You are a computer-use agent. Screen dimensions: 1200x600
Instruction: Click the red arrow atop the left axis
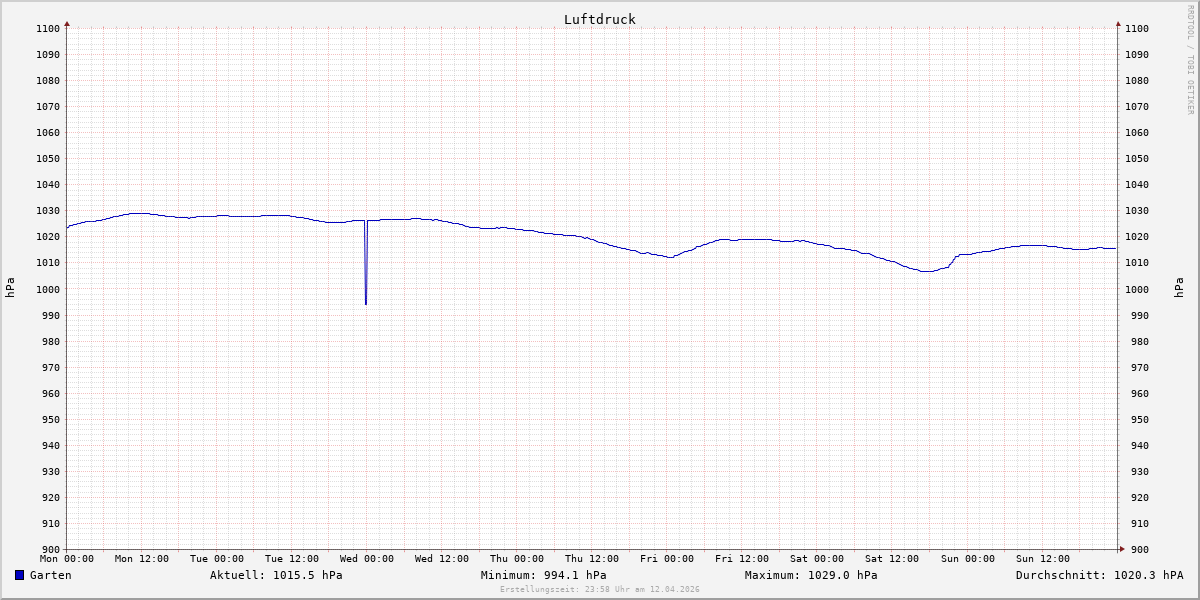pyautogui.click(x=67, y=23)
